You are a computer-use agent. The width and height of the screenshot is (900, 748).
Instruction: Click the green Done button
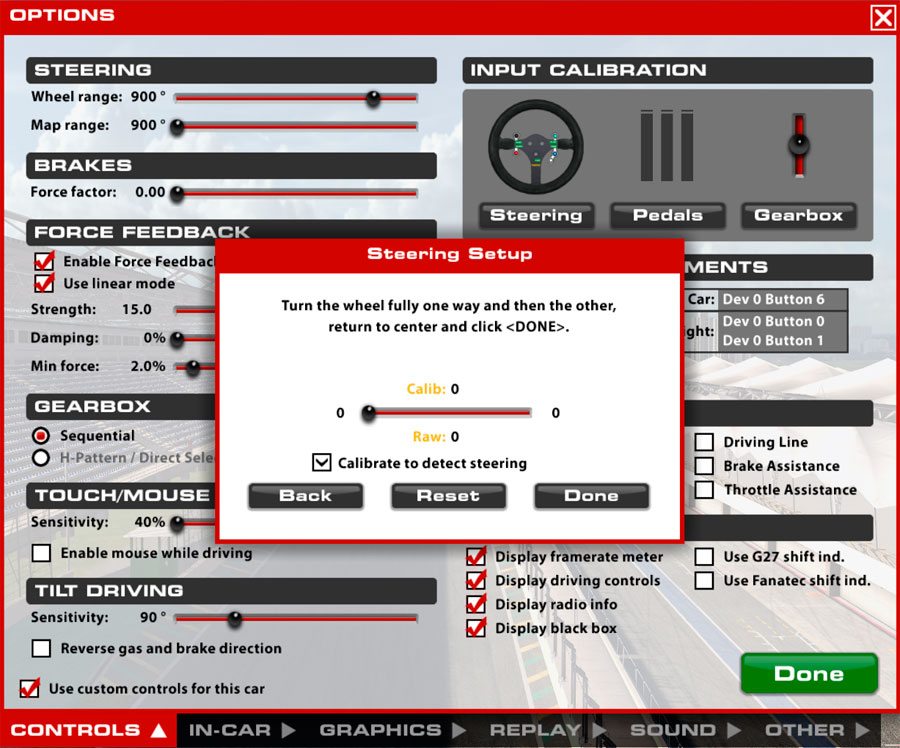(x=808, y=674)
